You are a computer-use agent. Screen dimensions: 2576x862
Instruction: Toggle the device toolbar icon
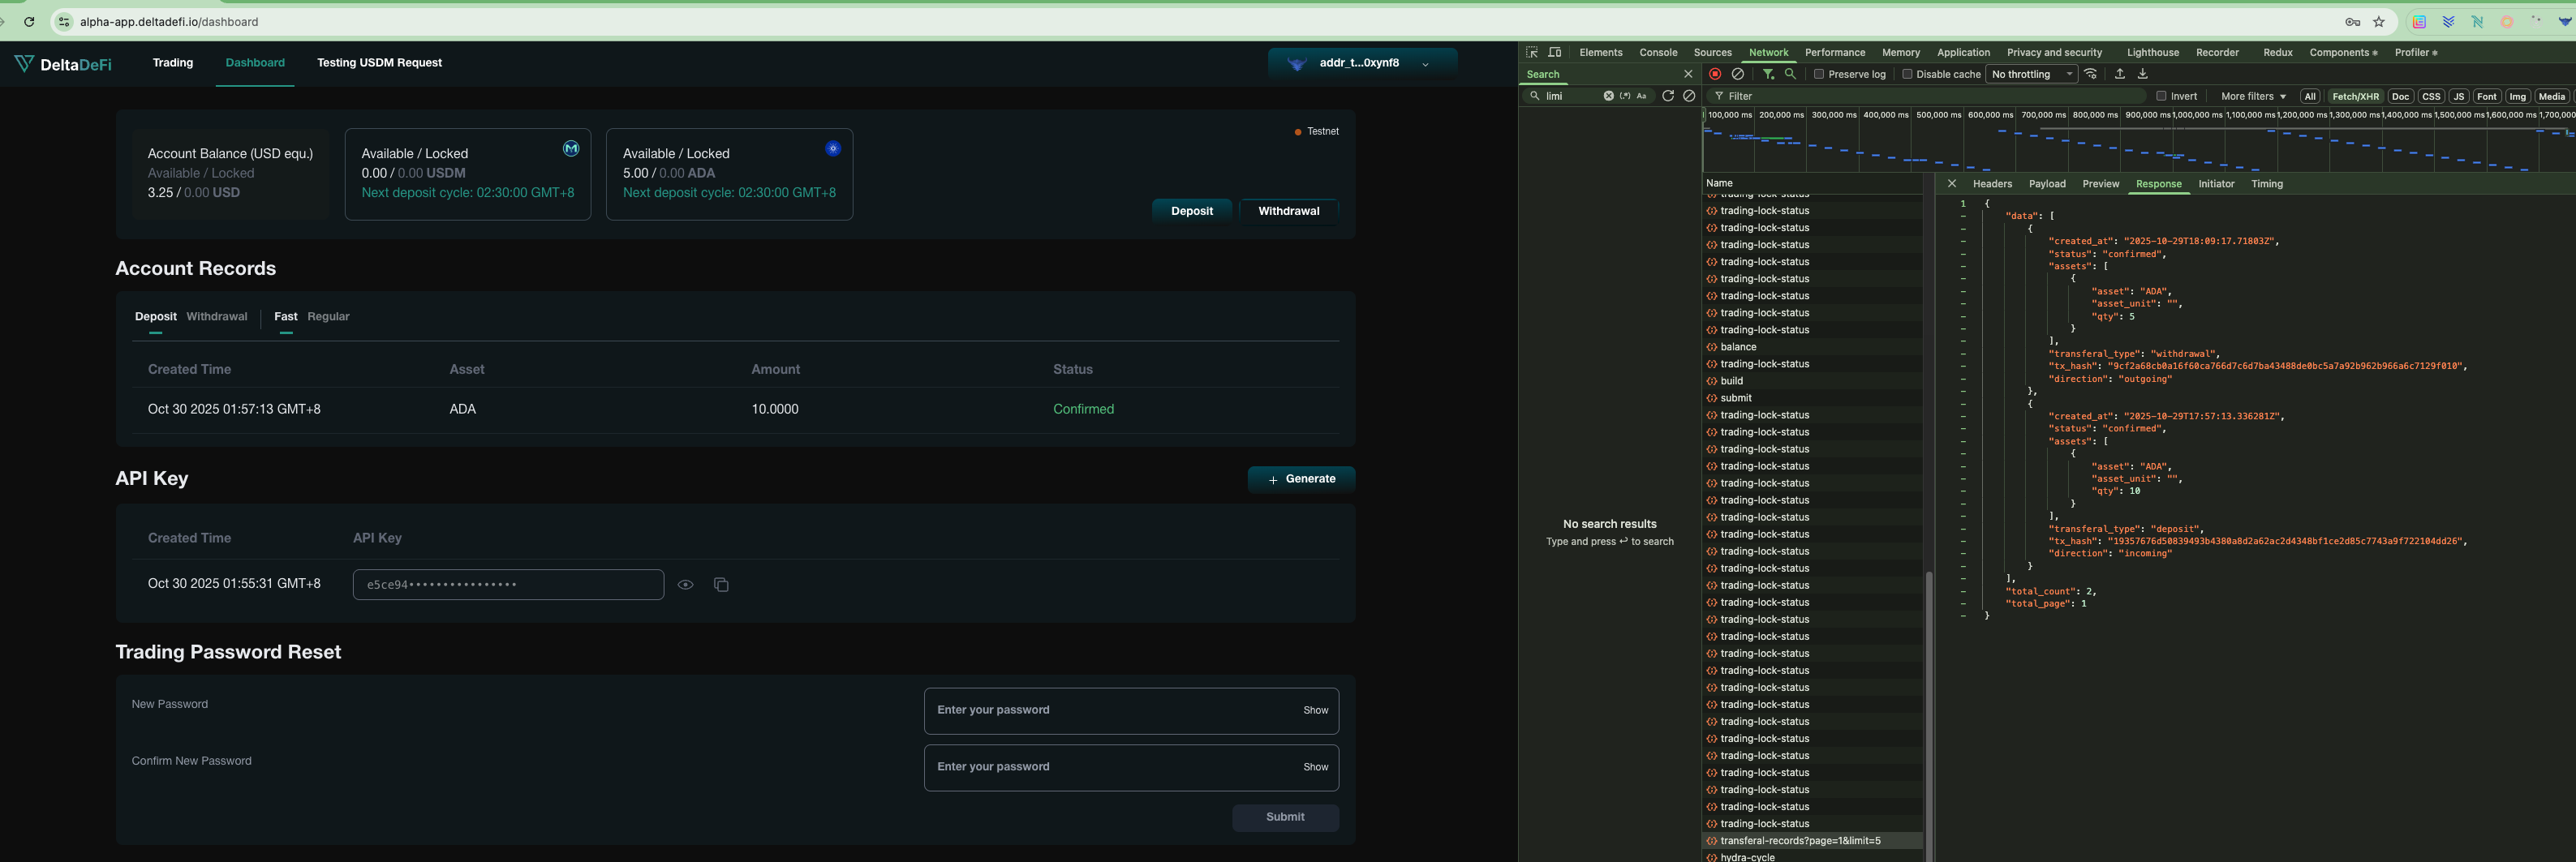coord(1555,52)
